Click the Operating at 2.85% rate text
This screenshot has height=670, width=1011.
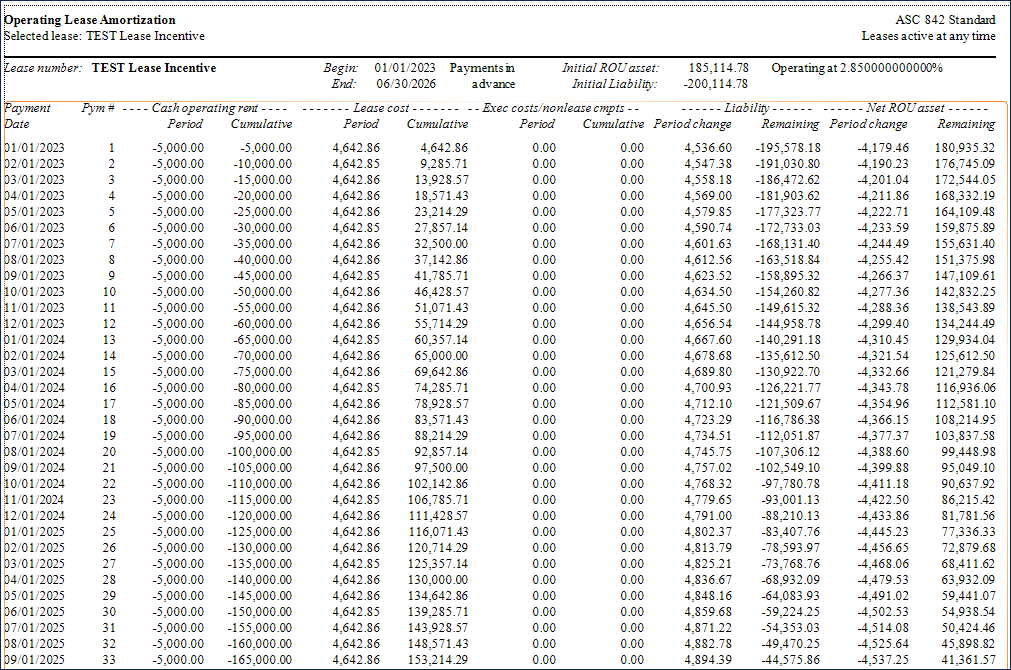pyautogui.click(x=857, y=68)
